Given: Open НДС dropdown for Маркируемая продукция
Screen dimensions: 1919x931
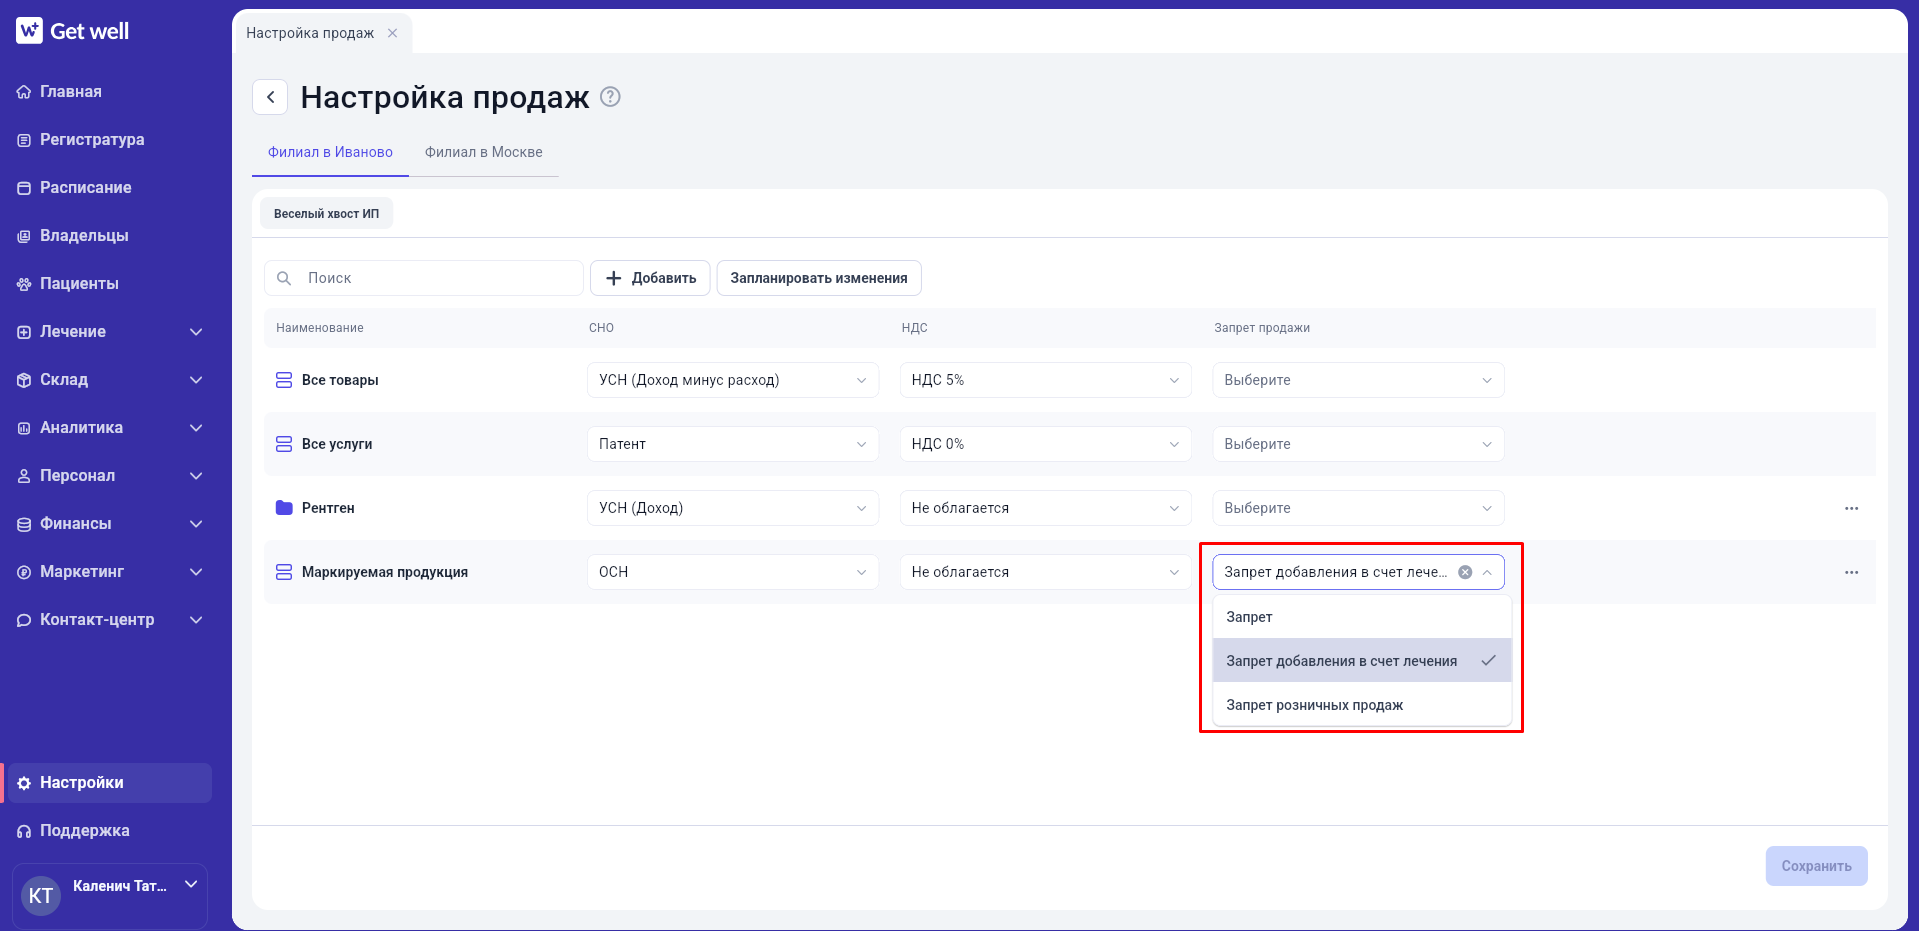Looking at the screenshot, I should click(1045, 572).
